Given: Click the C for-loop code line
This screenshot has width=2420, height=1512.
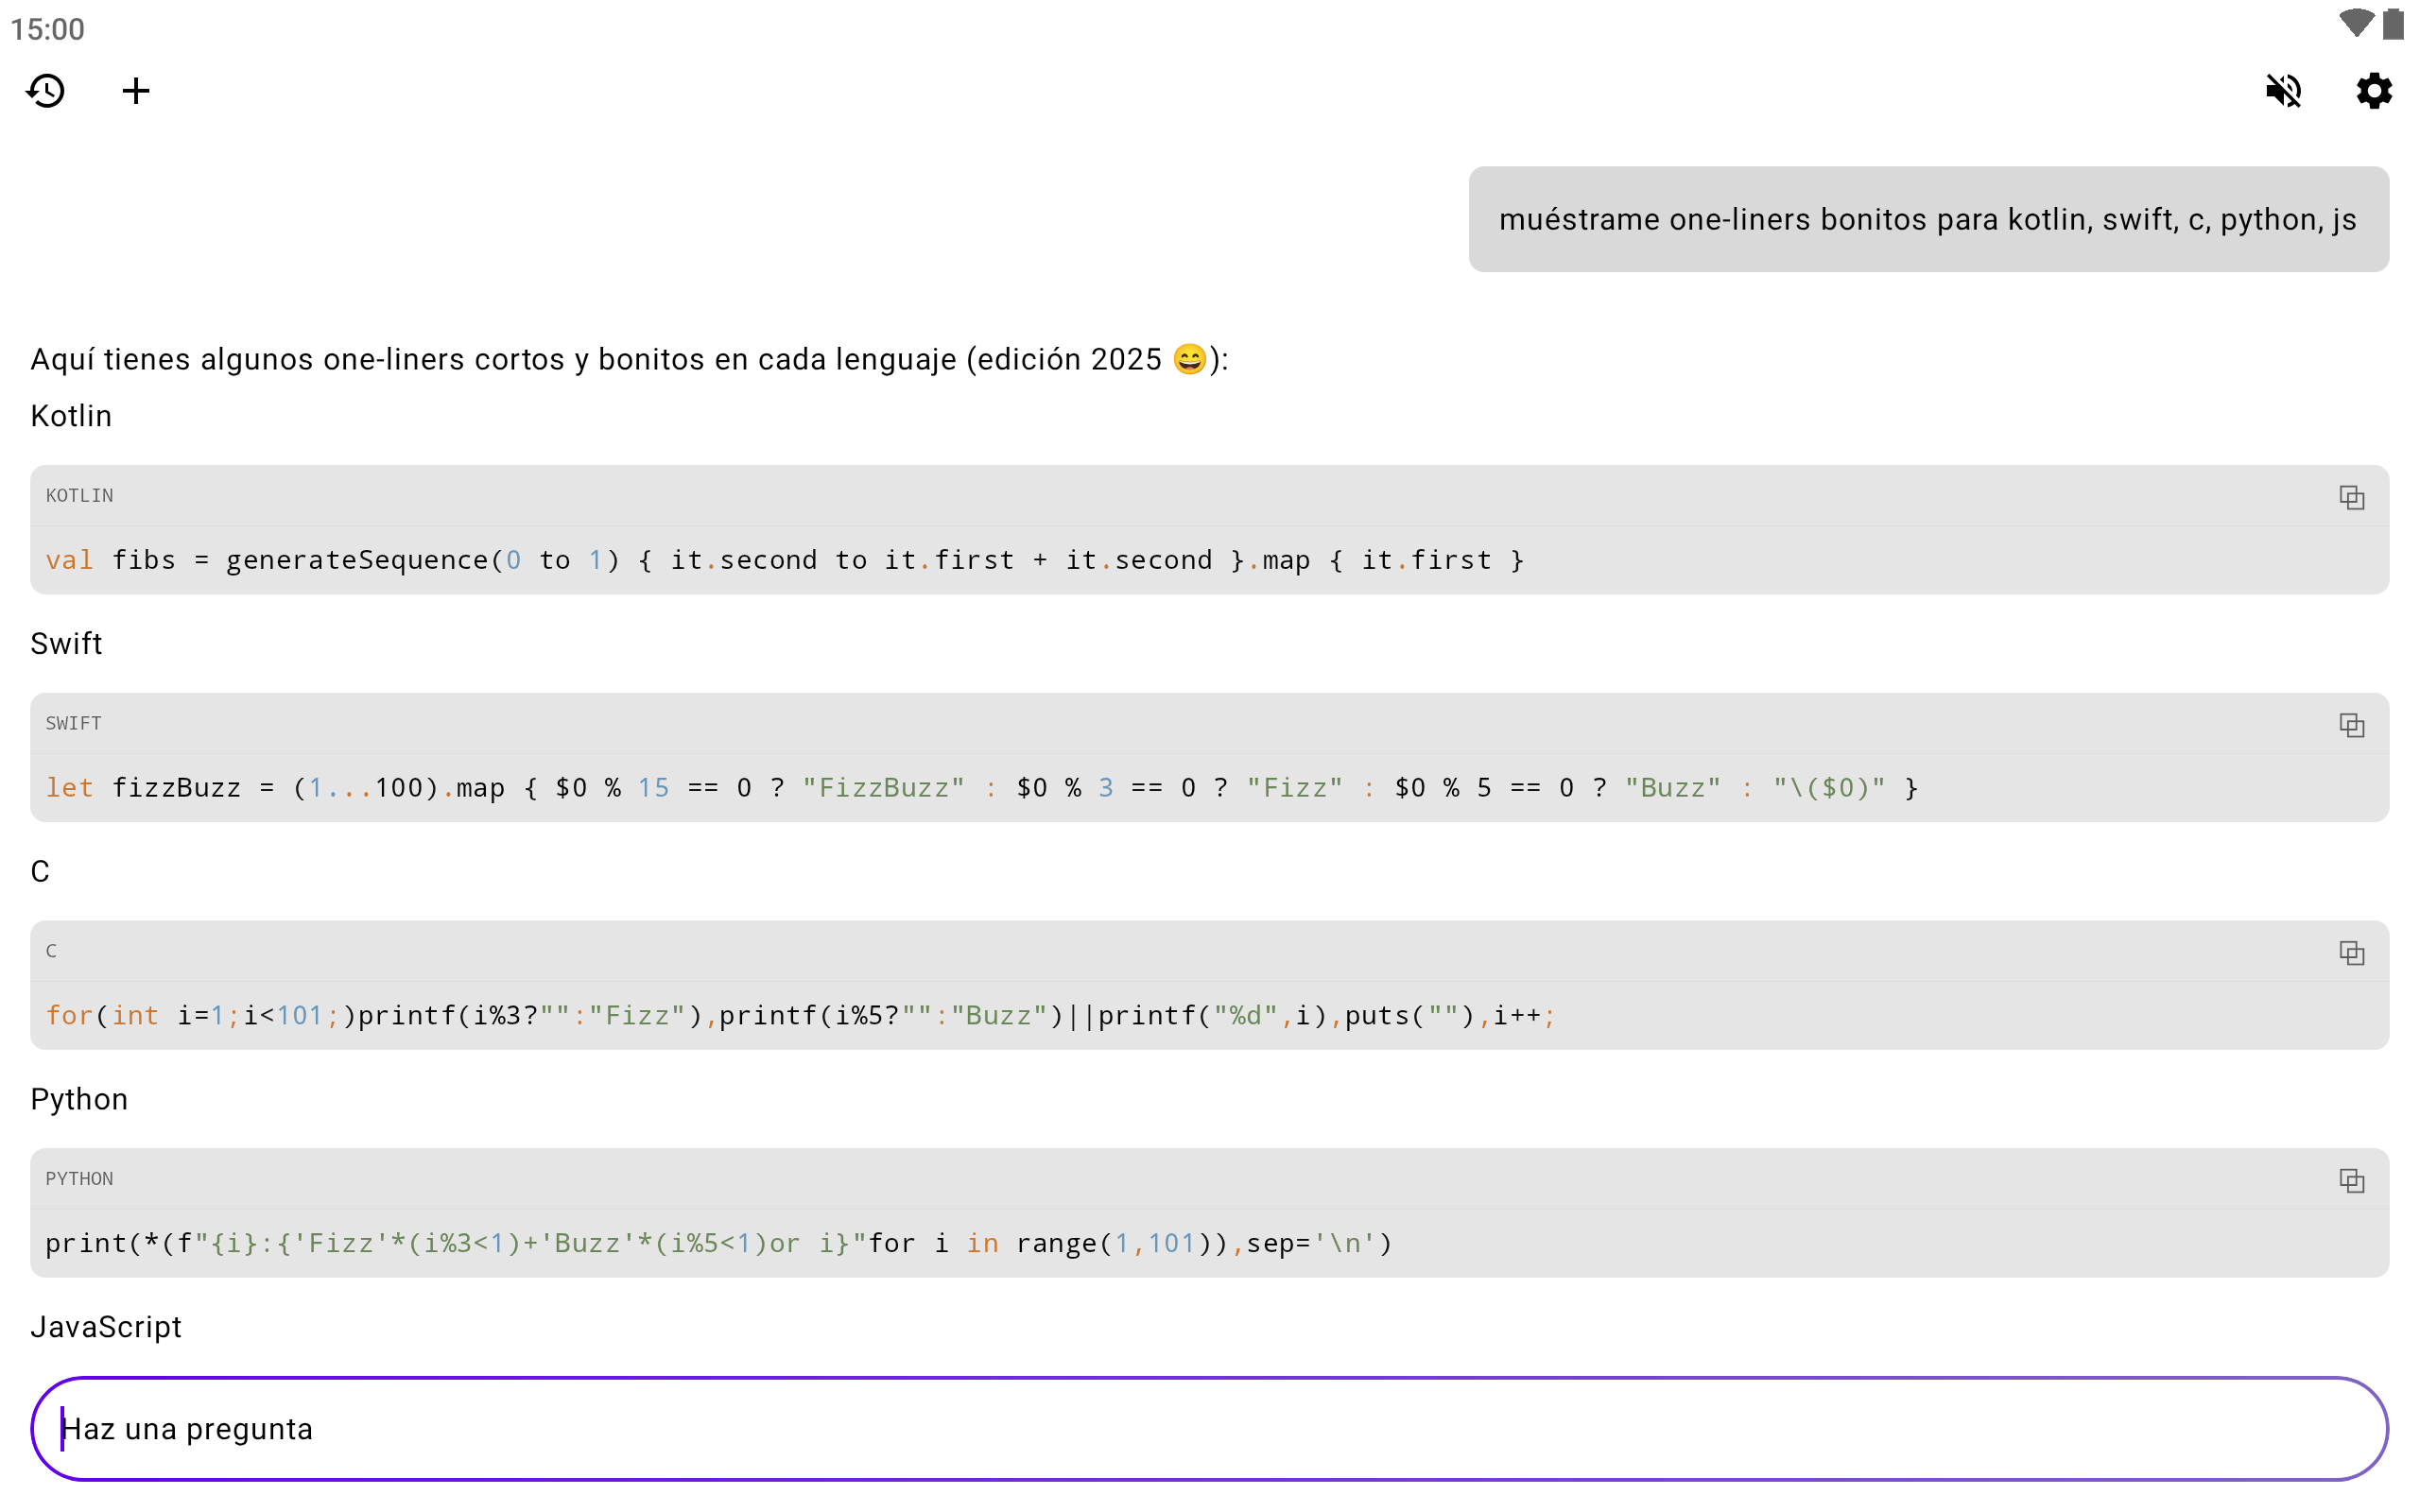Looking at the screenshot, I should (x=800, y=1016).
